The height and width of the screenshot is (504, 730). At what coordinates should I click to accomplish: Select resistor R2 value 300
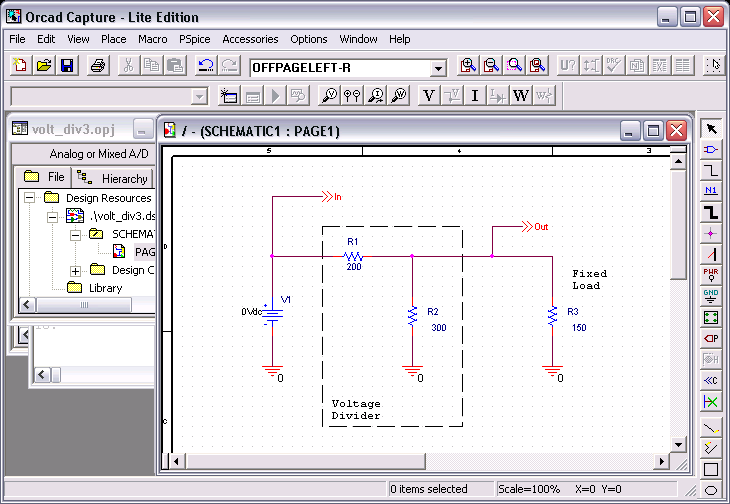pyautogui.click(x=439, y=328)
